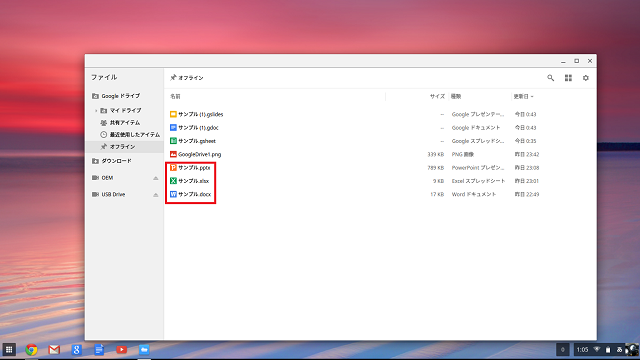Screen dimensions: 640x360
Task: Expand the マイ ドライブ tree arrow
Action: click(96, 111)
